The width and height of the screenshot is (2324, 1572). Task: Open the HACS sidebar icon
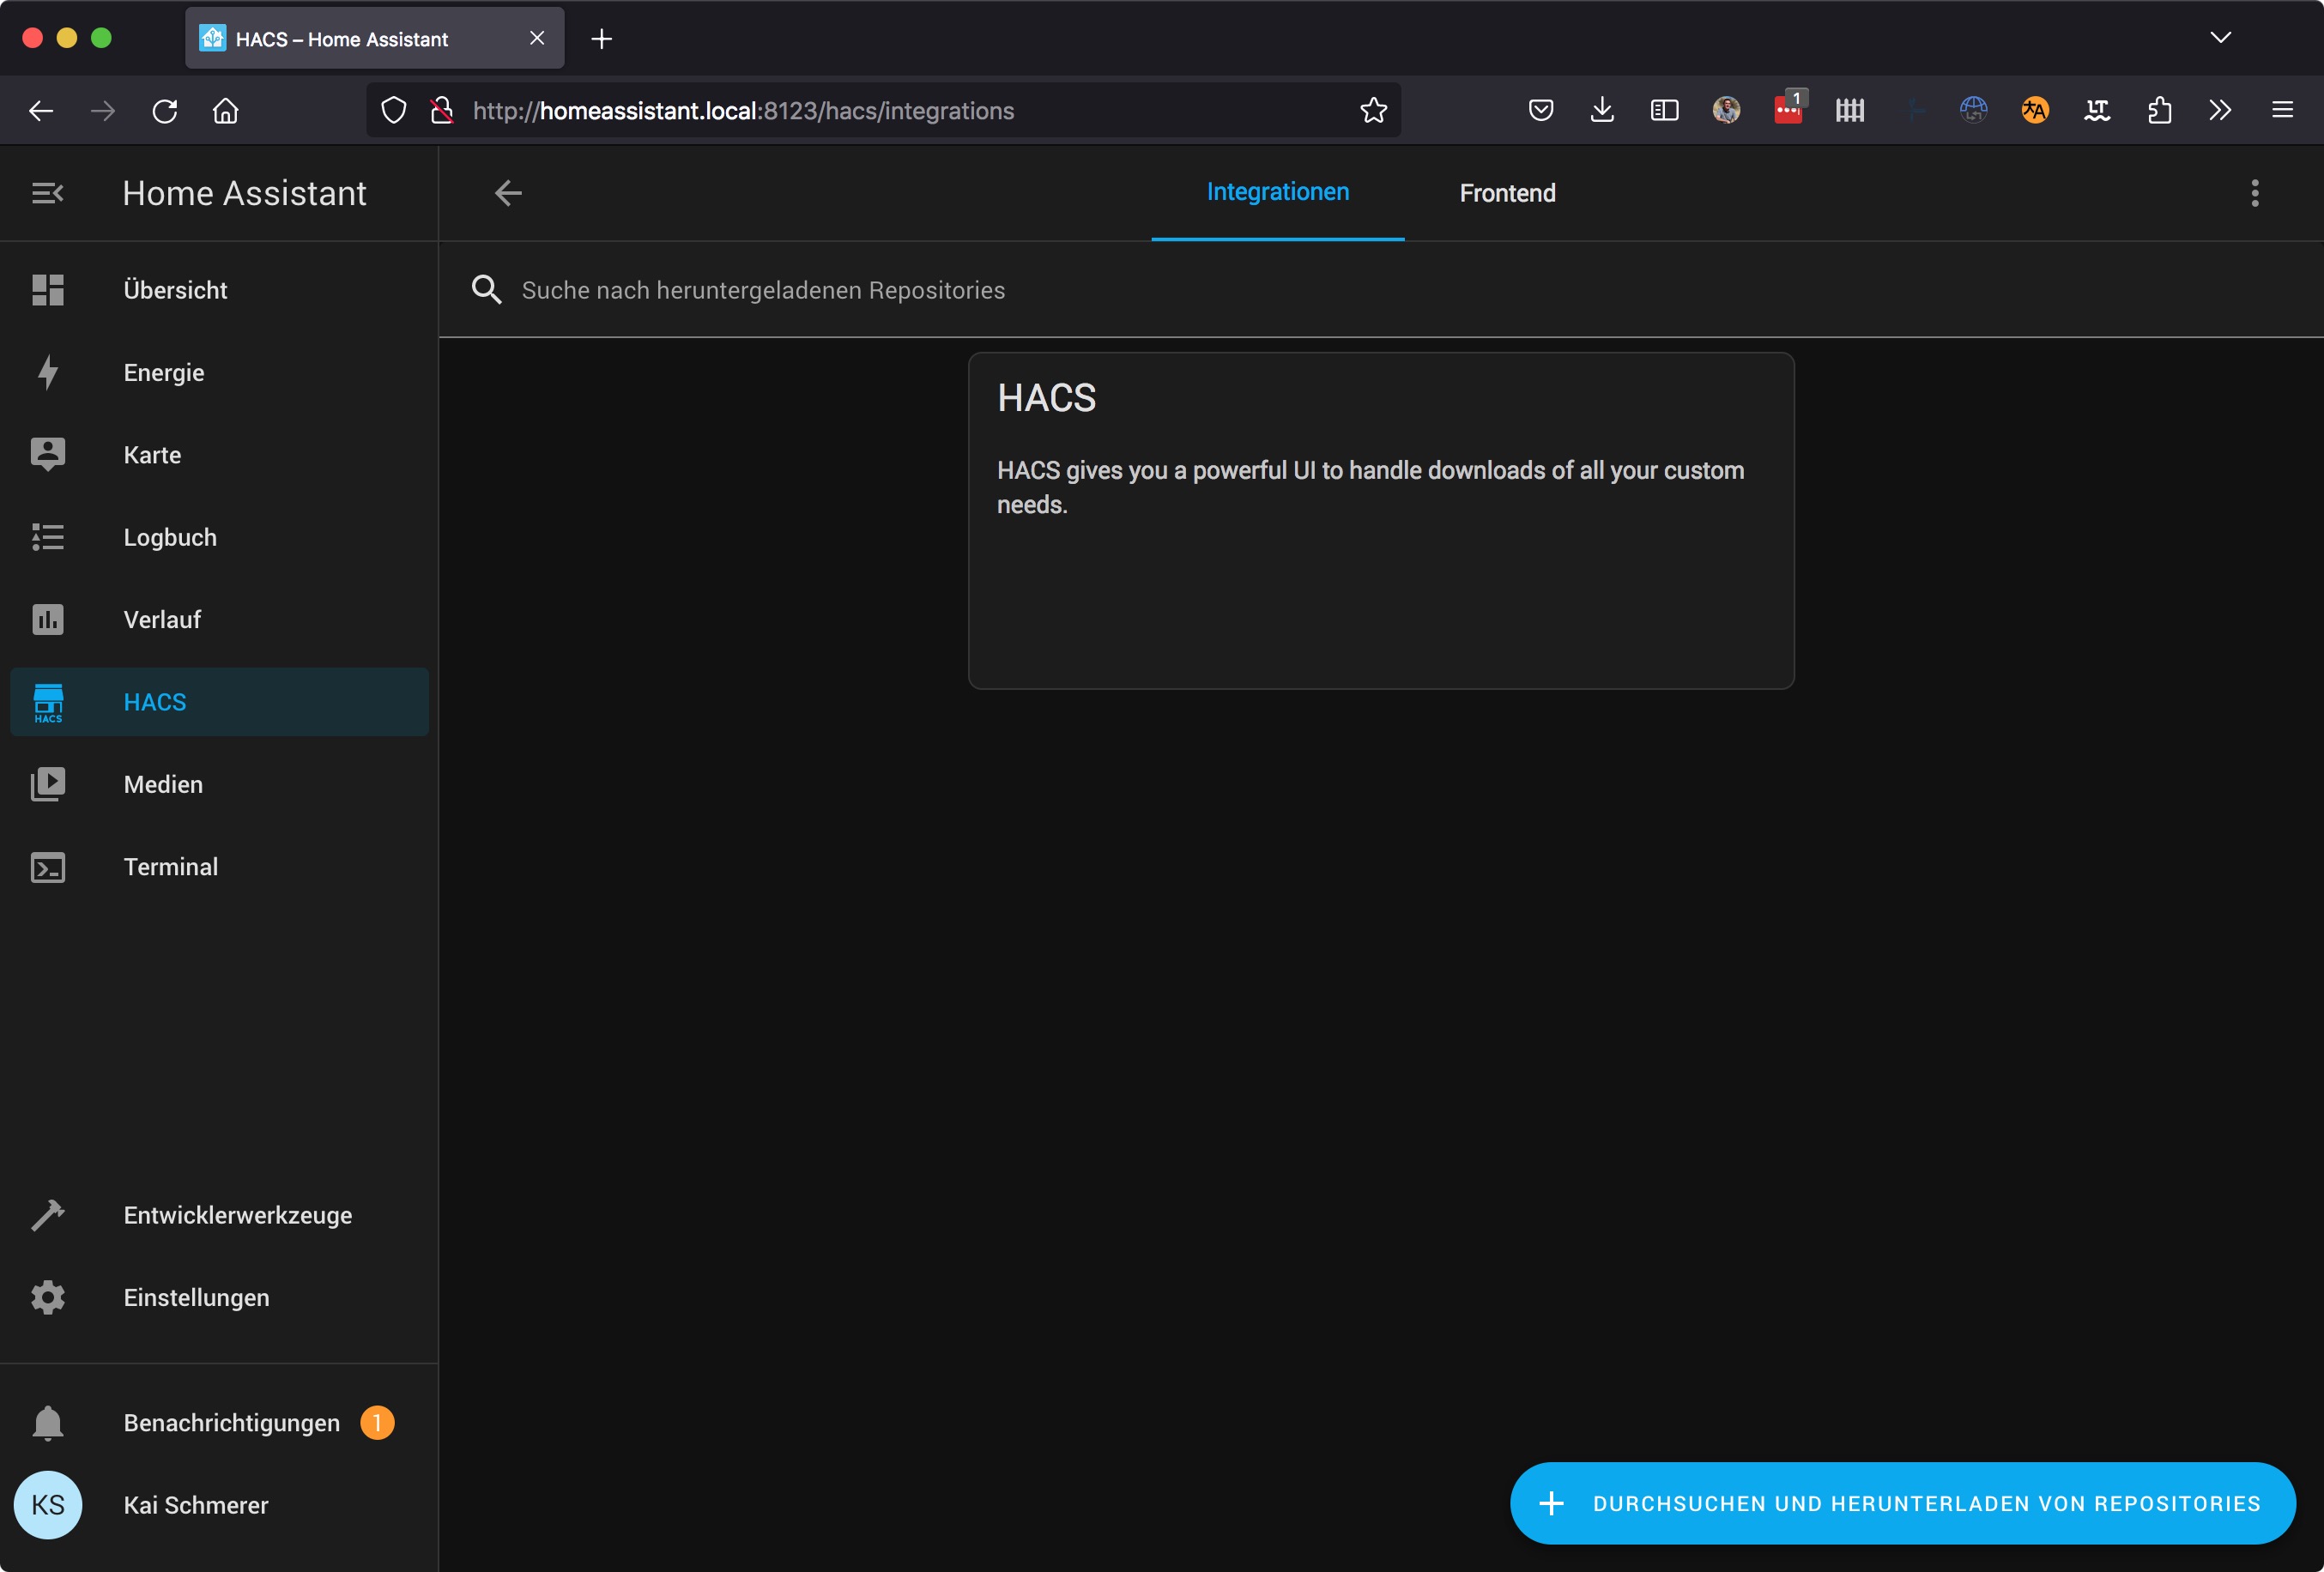[48, 702]
